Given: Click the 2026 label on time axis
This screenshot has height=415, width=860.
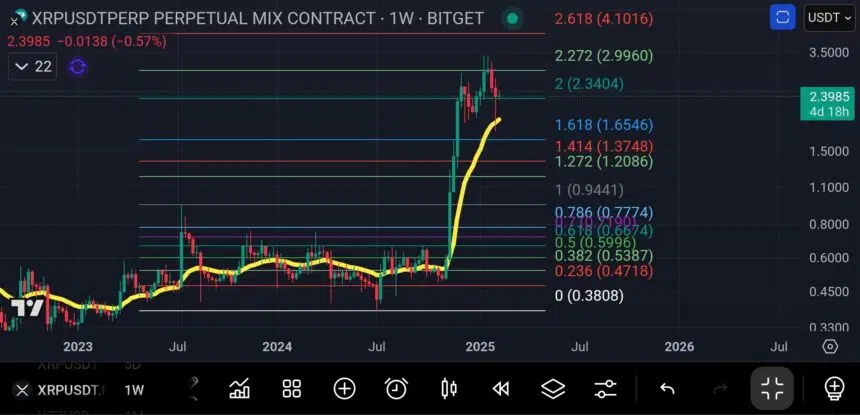Looking at the screenshot, I should [x=678, y=346].
